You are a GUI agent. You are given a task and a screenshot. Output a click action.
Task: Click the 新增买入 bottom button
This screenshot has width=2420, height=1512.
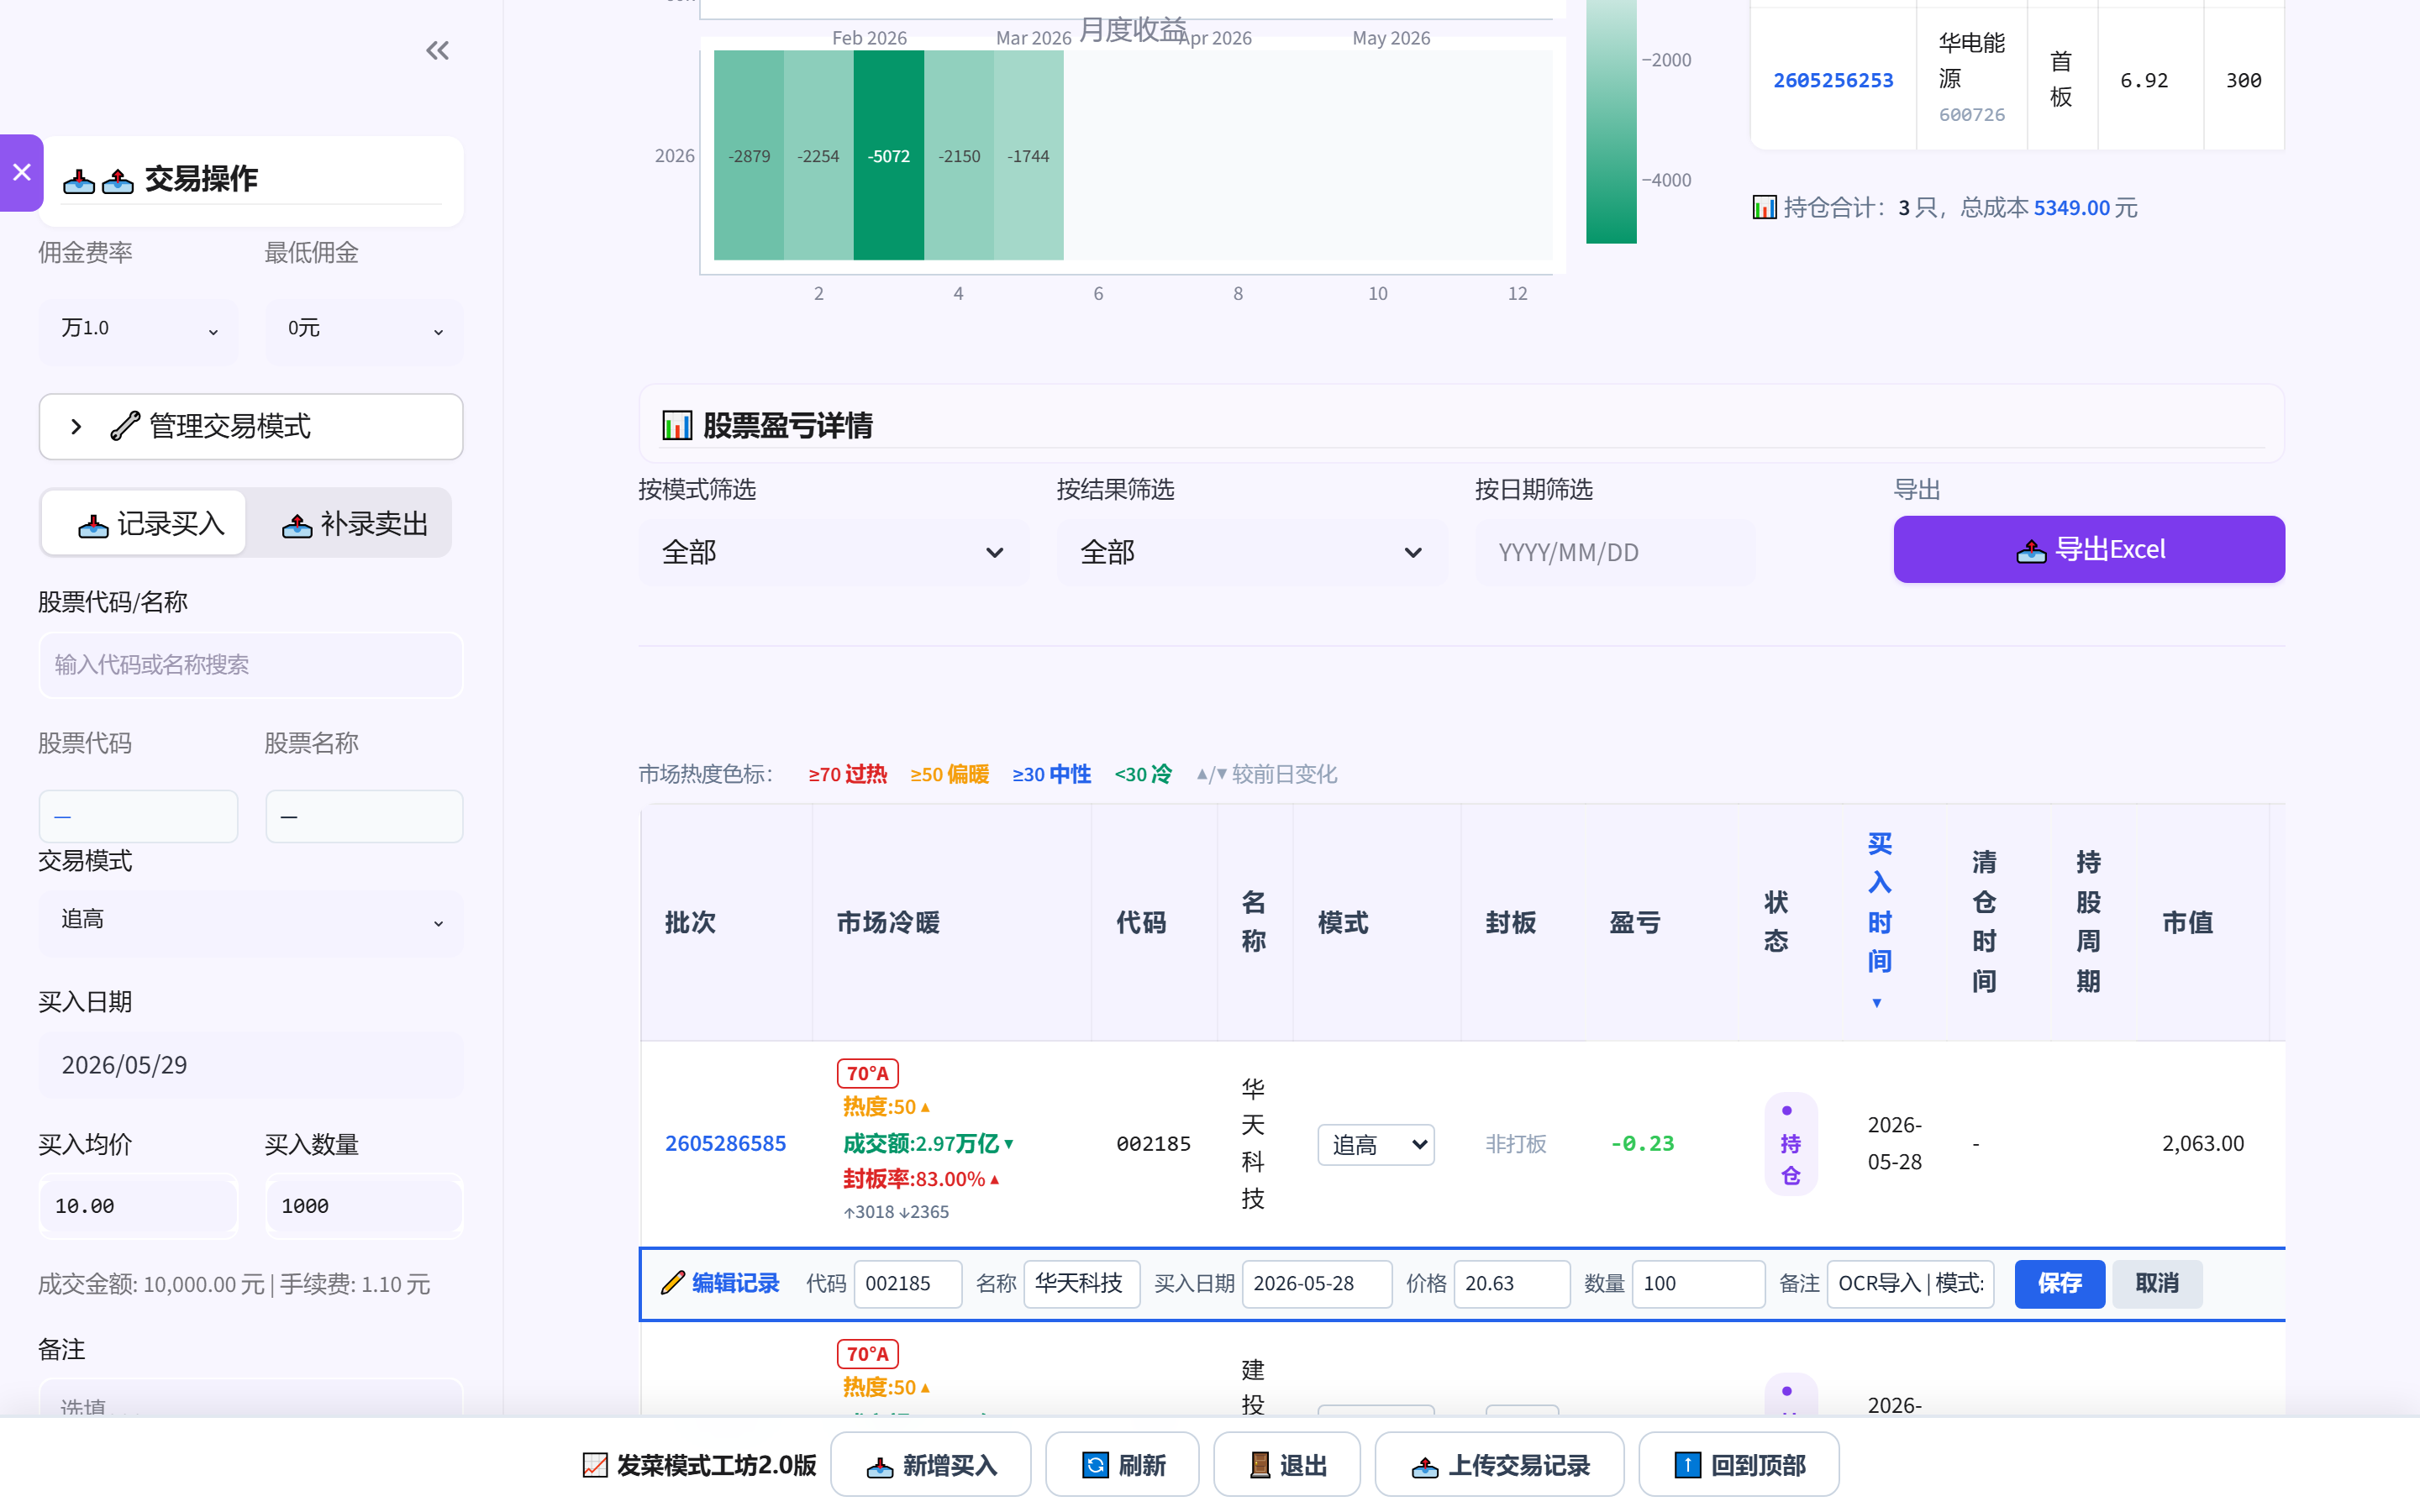(930, 1465)
